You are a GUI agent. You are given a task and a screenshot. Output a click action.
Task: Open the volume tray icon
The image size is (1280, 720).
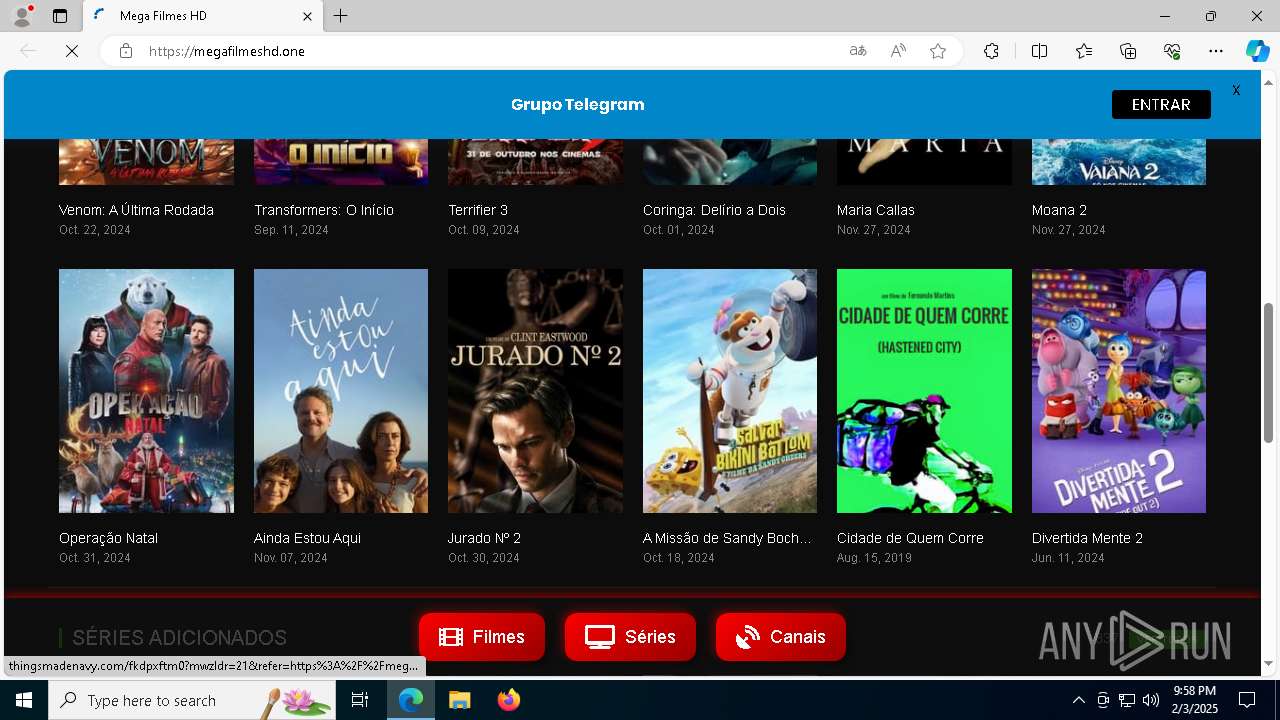click(x=1151, y=700)
